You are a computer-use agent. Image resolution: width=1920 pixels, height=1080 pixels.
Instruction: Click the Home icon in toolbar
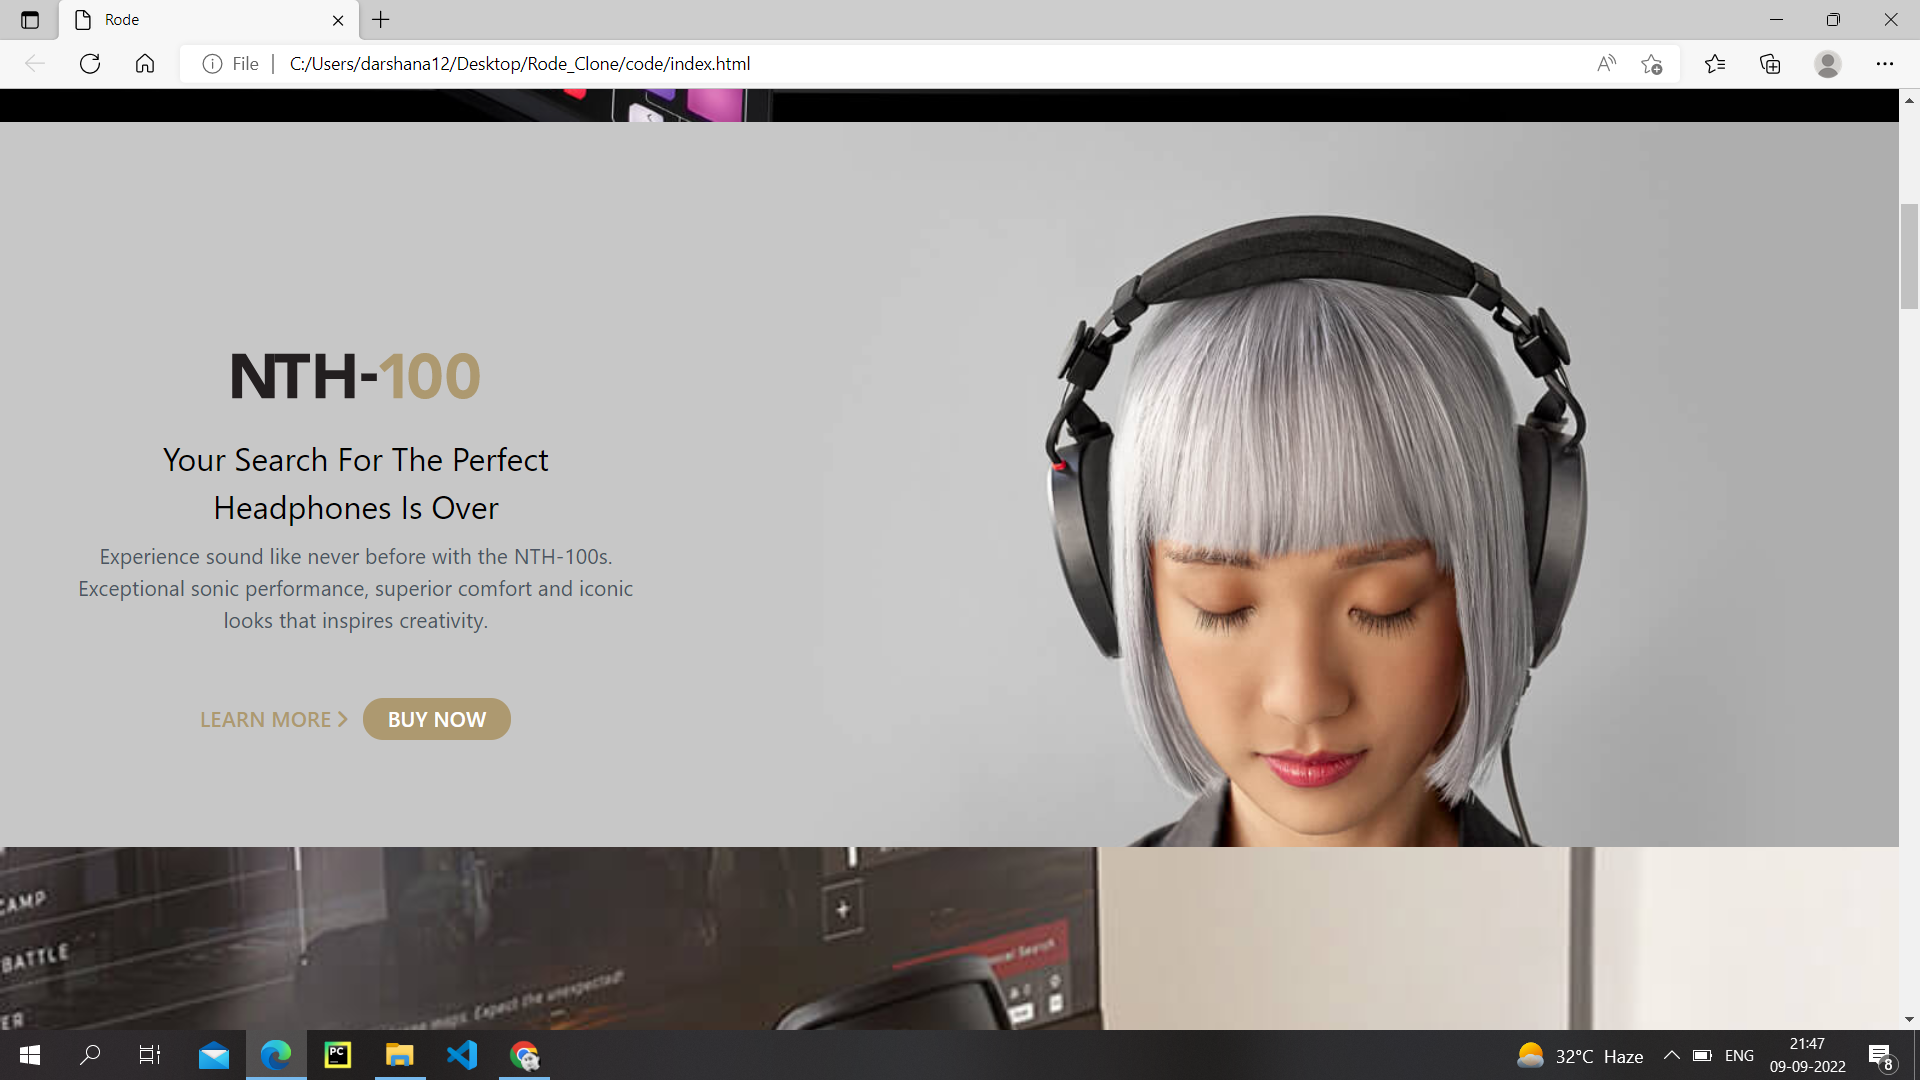coord(145,64)
